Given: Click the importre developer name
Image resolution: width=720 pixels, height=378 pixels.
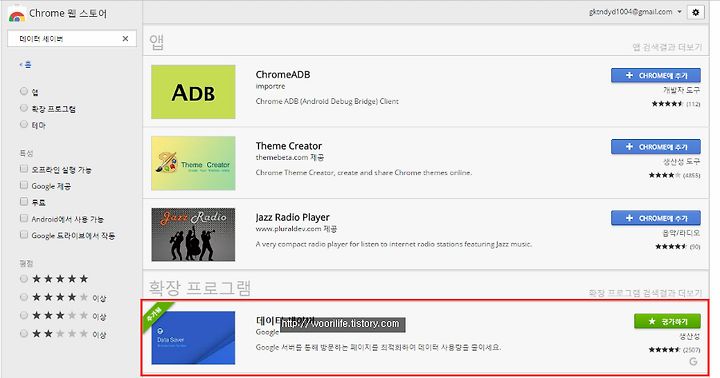Looking at the screenshot, I should (270, 86).
